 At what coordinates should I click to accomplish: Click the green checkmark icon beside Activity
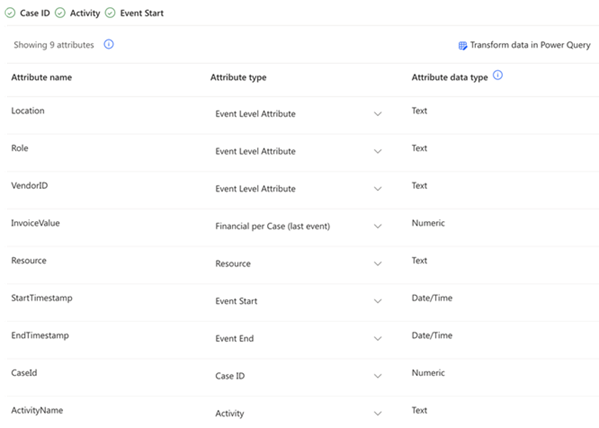pyautogui.click(x=60, y=13)
